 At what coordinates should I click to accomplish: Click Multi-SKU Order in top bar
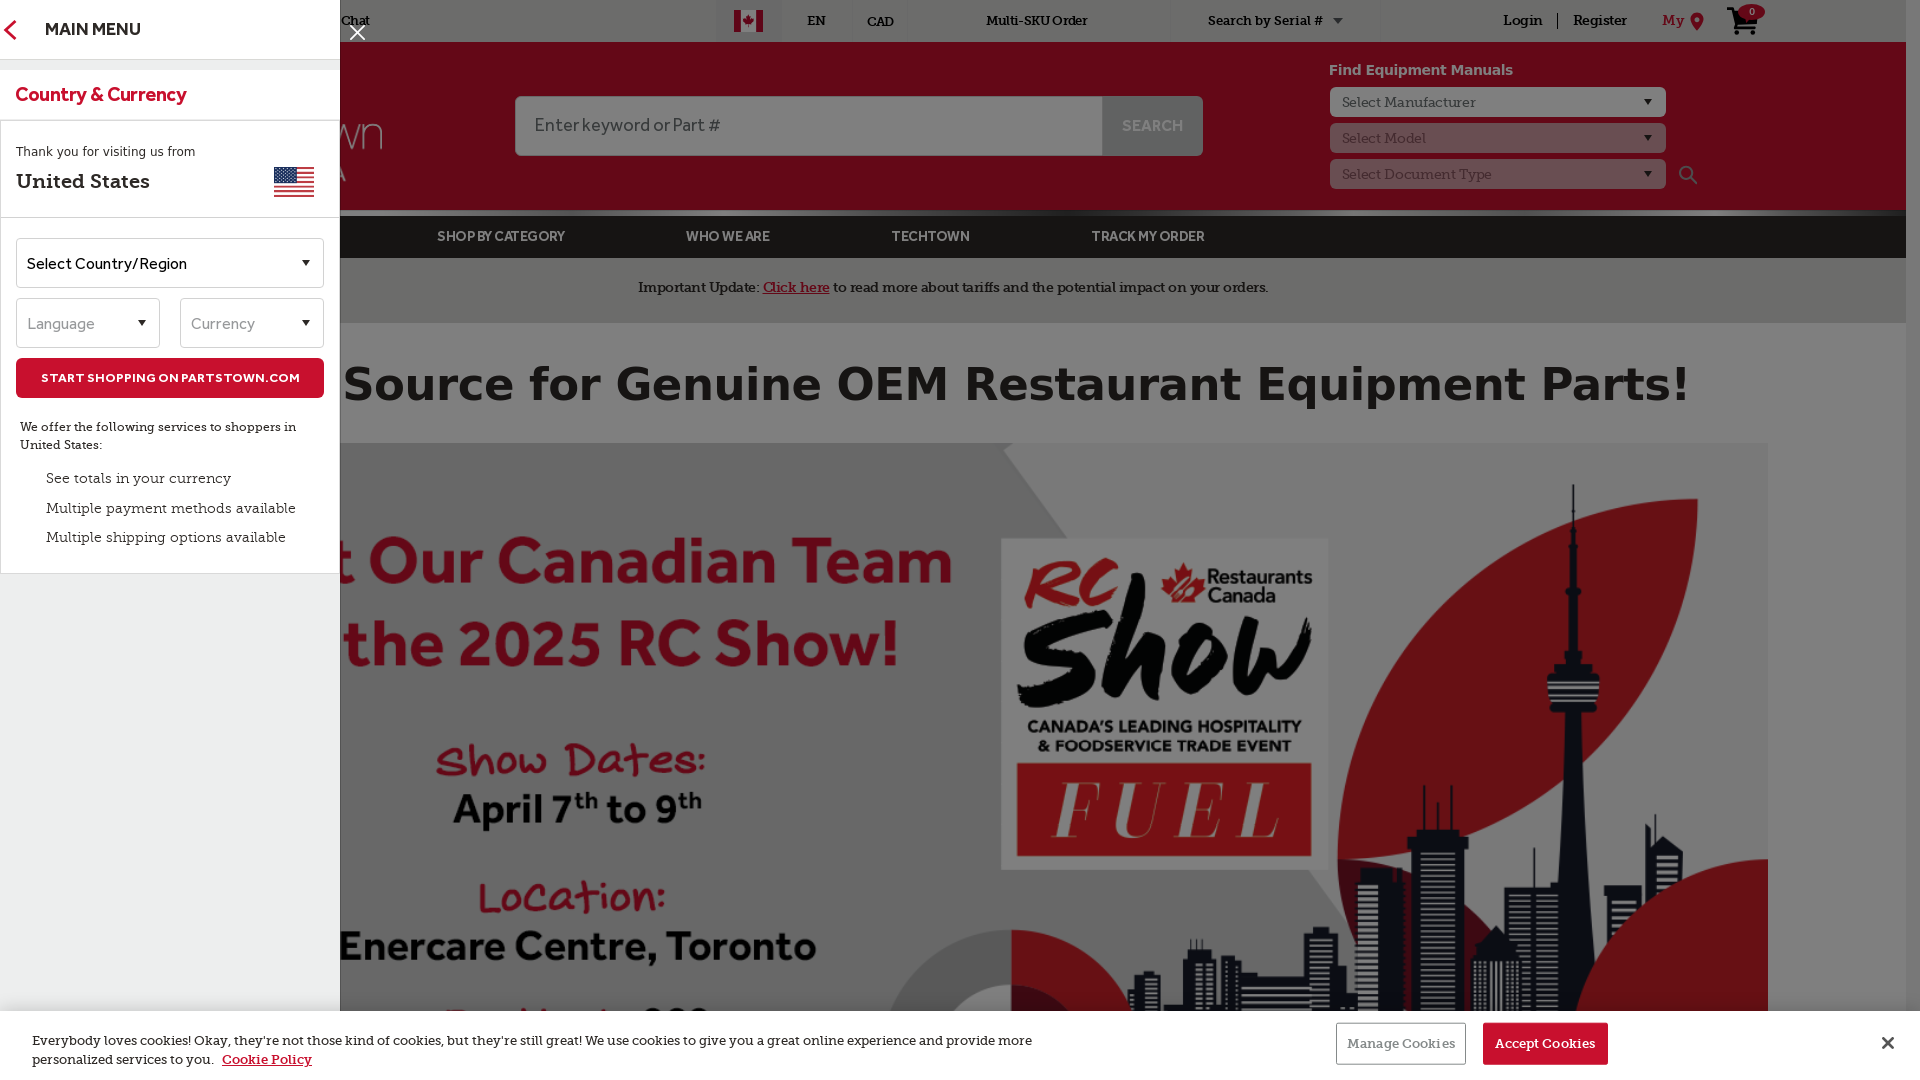point(1037,21)
